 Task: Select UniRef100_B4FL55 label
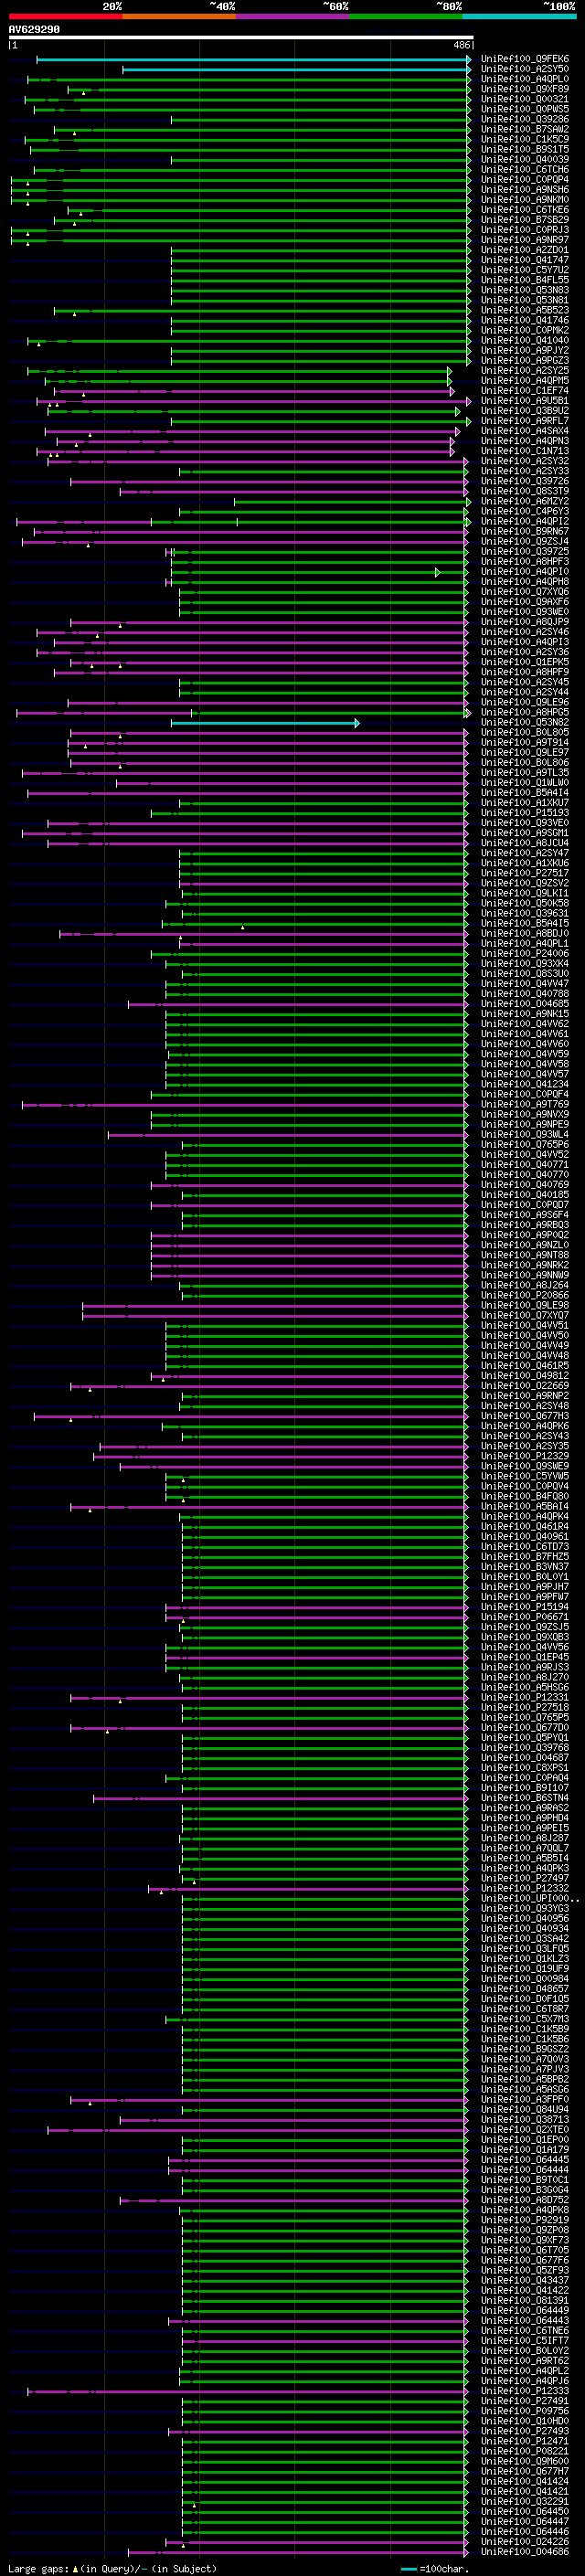pos(525,280)
